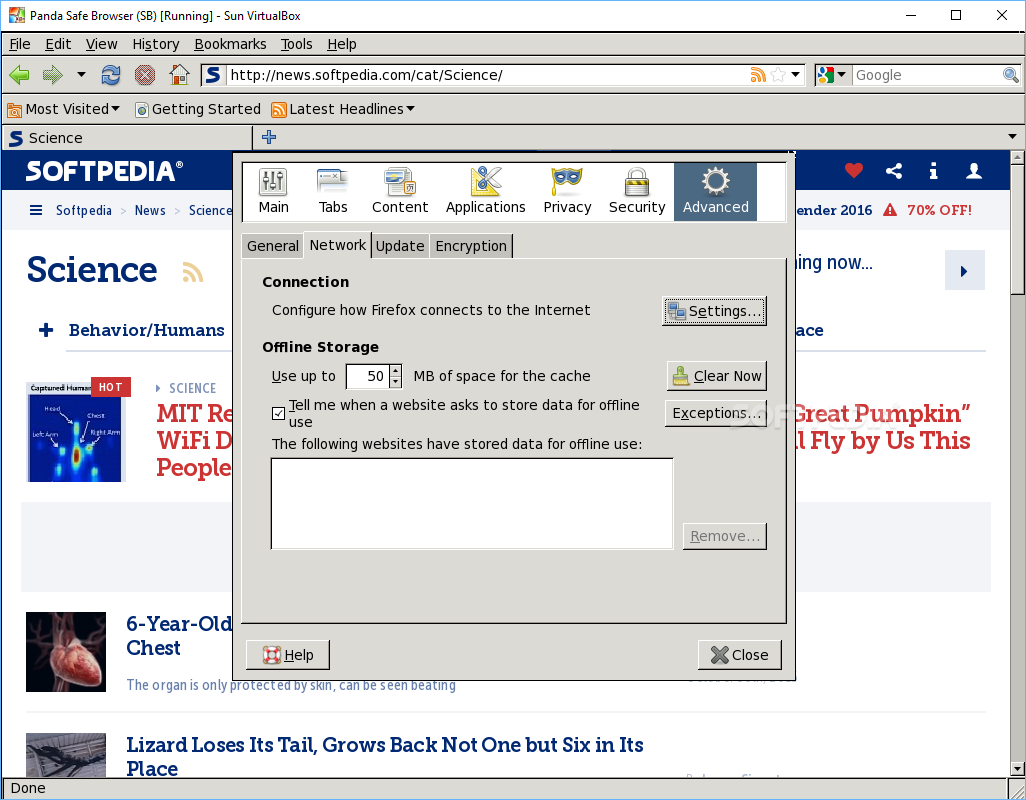Click the Softpedia logo
Screen dimensions: 1026x800
[x=104, y=171]
